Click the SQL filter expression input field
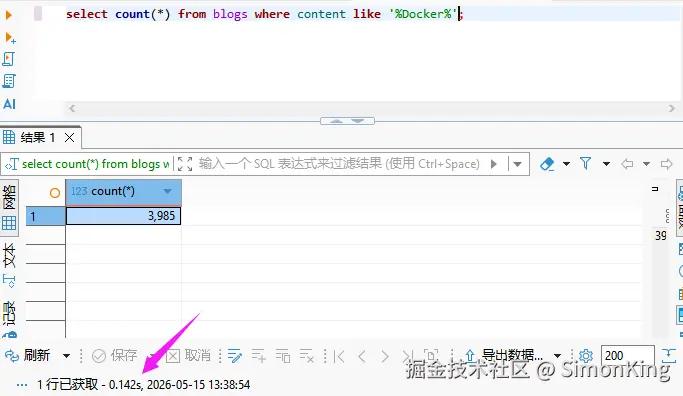Image resolution: width=683 pixels, height=396 pixels. pos(339,164)
